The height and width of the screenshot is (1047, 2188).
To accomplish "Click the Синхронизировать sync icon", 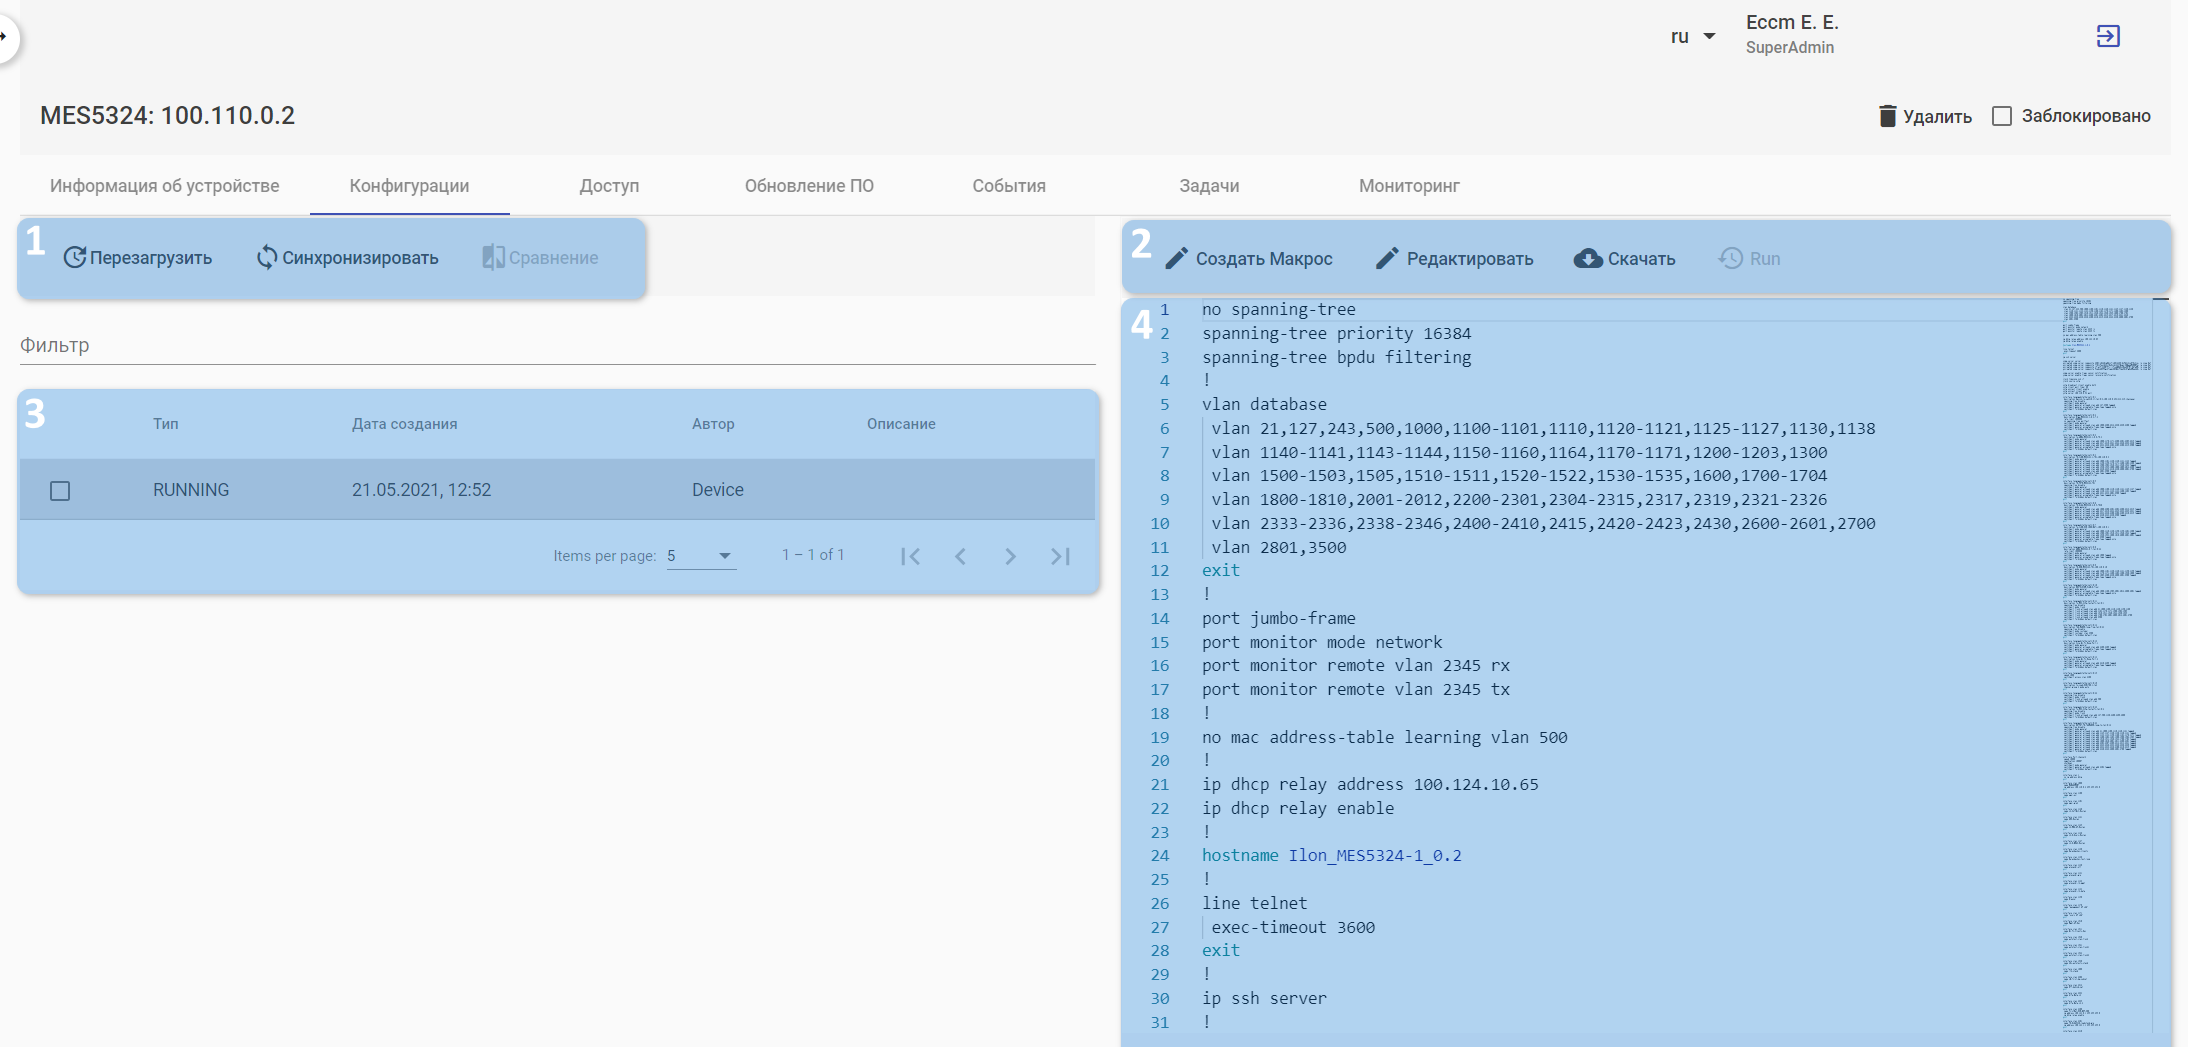I will pos(266,258).
